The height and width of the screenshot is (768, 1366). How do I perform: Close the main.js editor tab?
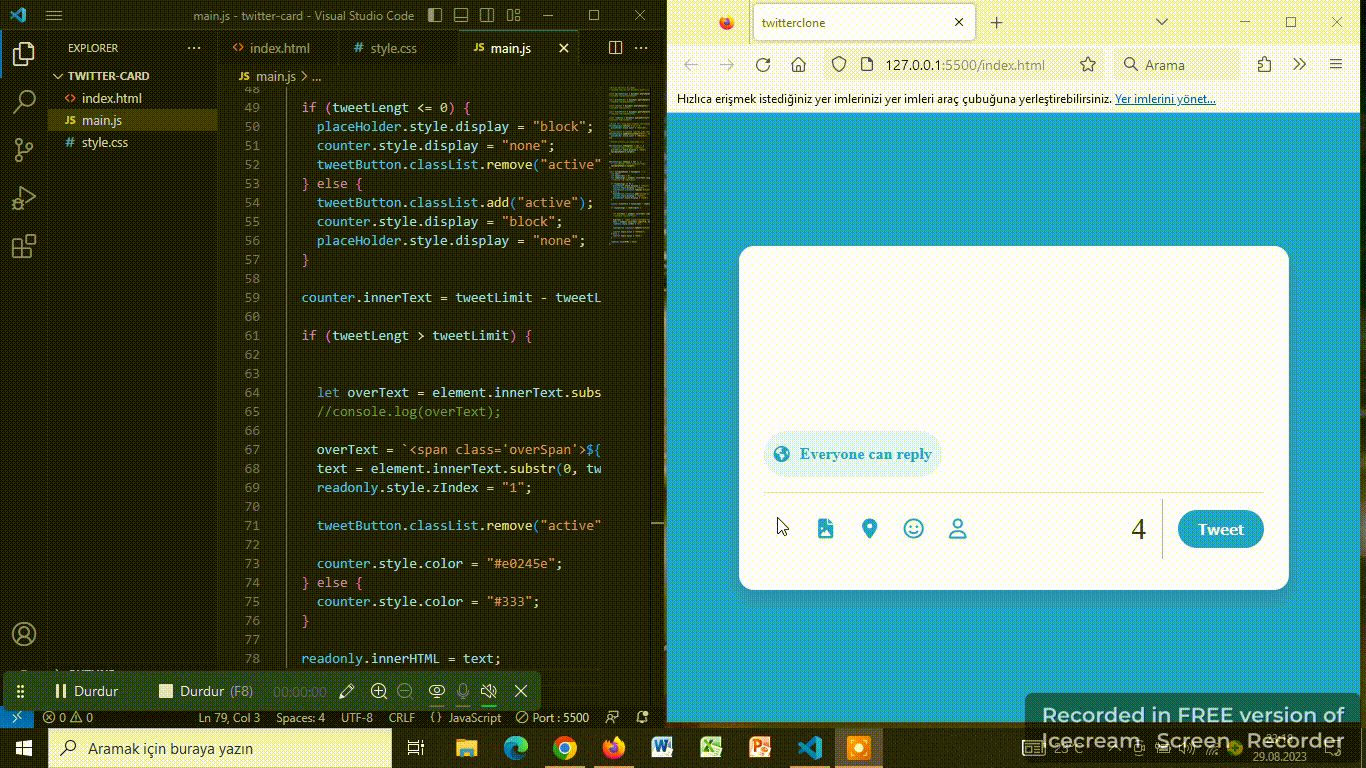pyautogui.click(x=564, y=48)
